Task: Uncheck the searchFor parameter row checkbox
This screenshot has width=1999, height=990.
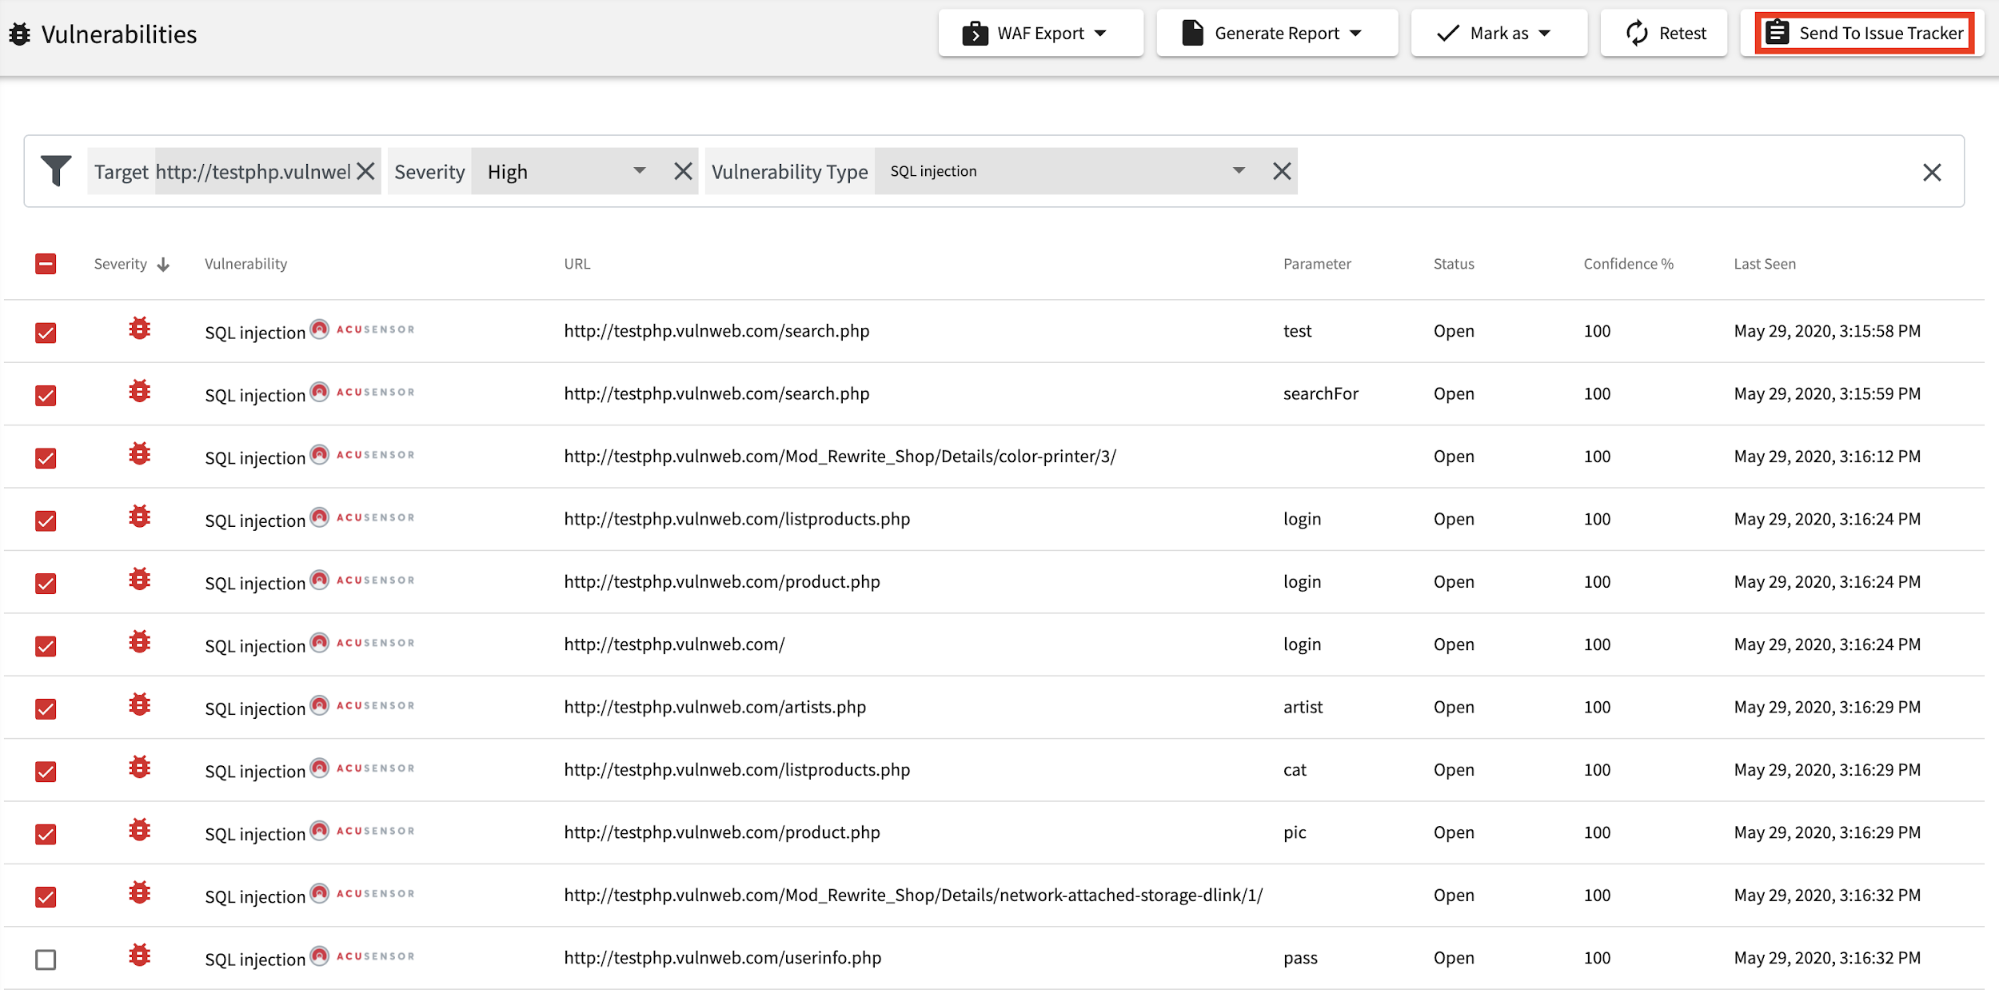Action: pyautogui.click(x=46, y=396)
